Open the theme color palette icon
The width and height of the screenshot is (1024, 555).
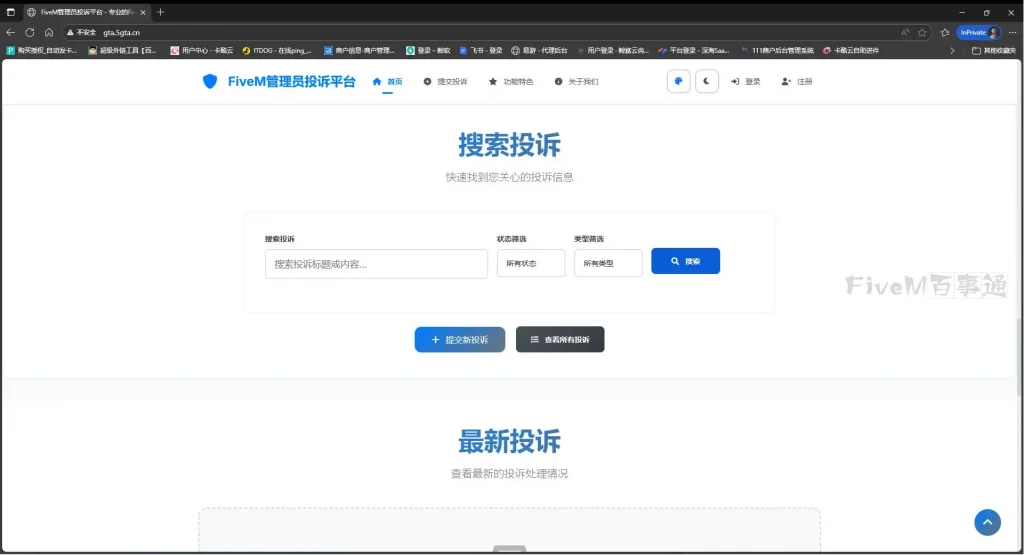(679, 82)
